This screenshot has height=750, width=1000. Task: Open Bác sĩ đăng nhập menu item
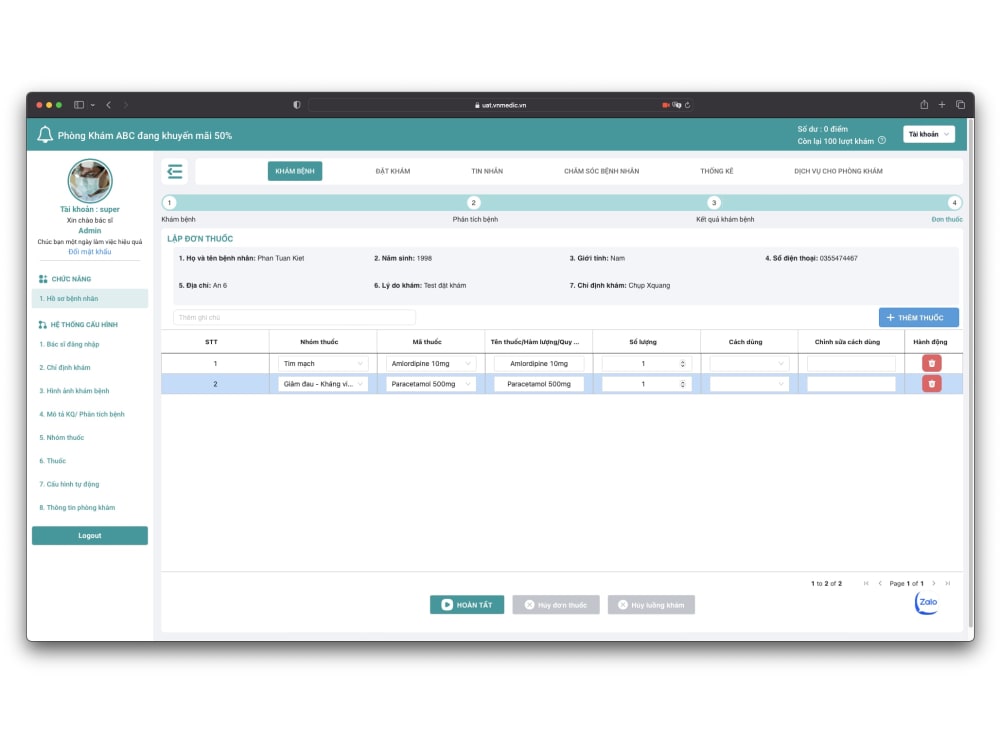point(70,344)
